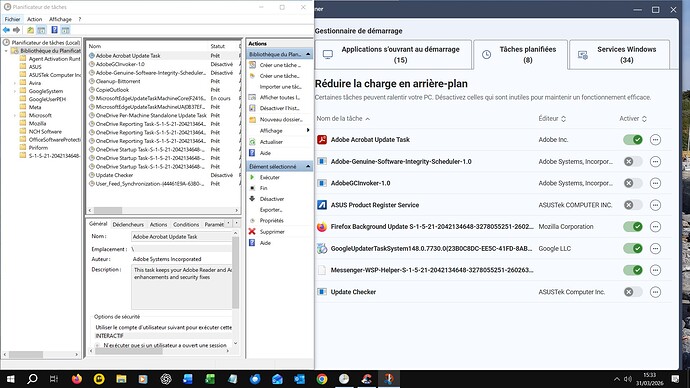Open more options for AdobeGCInvoker-1.0 row
The image size is (690, 388).
[x=655, y=183]
